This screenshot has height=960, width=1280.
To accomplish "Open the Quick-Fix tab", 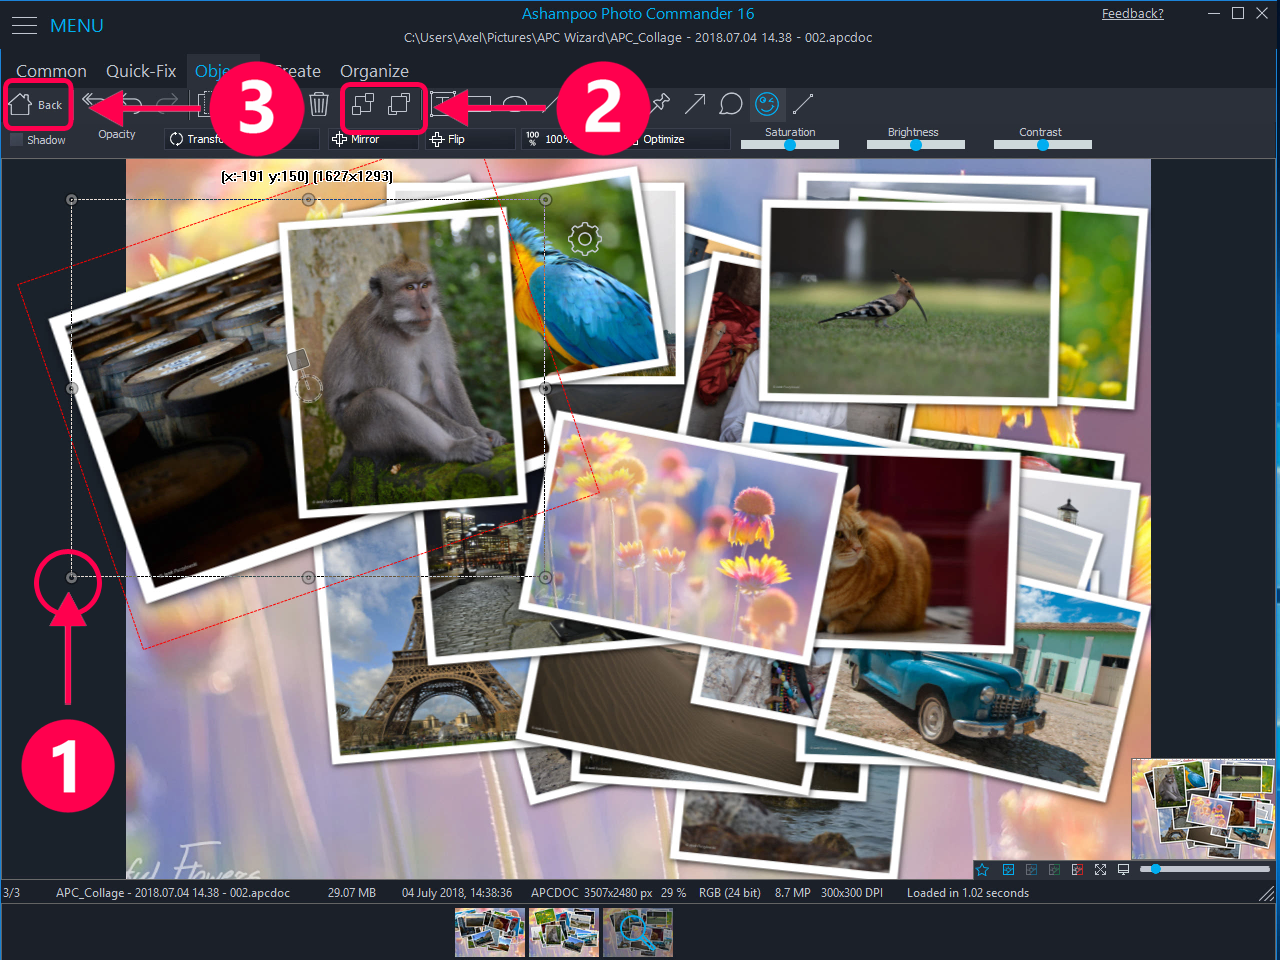I will tap(141, 71).
